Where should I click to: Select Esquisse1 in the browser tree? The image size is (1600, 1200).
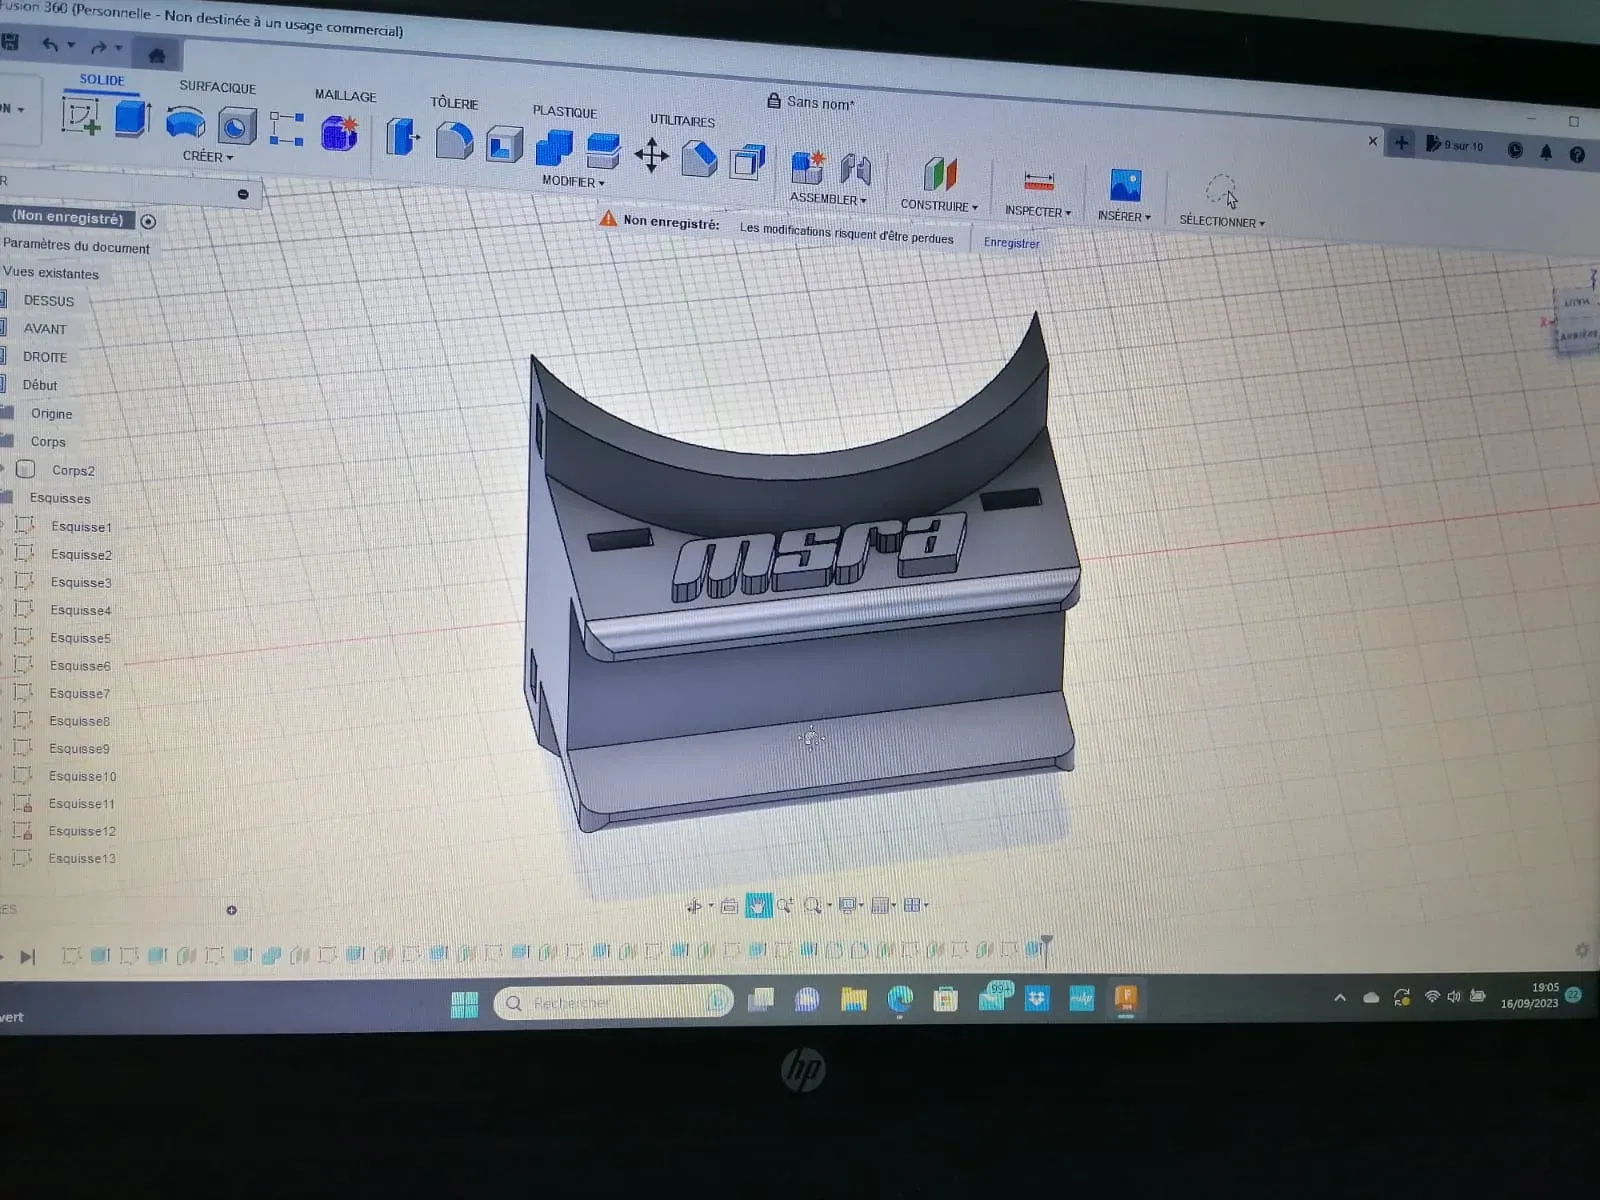point(81,526)
